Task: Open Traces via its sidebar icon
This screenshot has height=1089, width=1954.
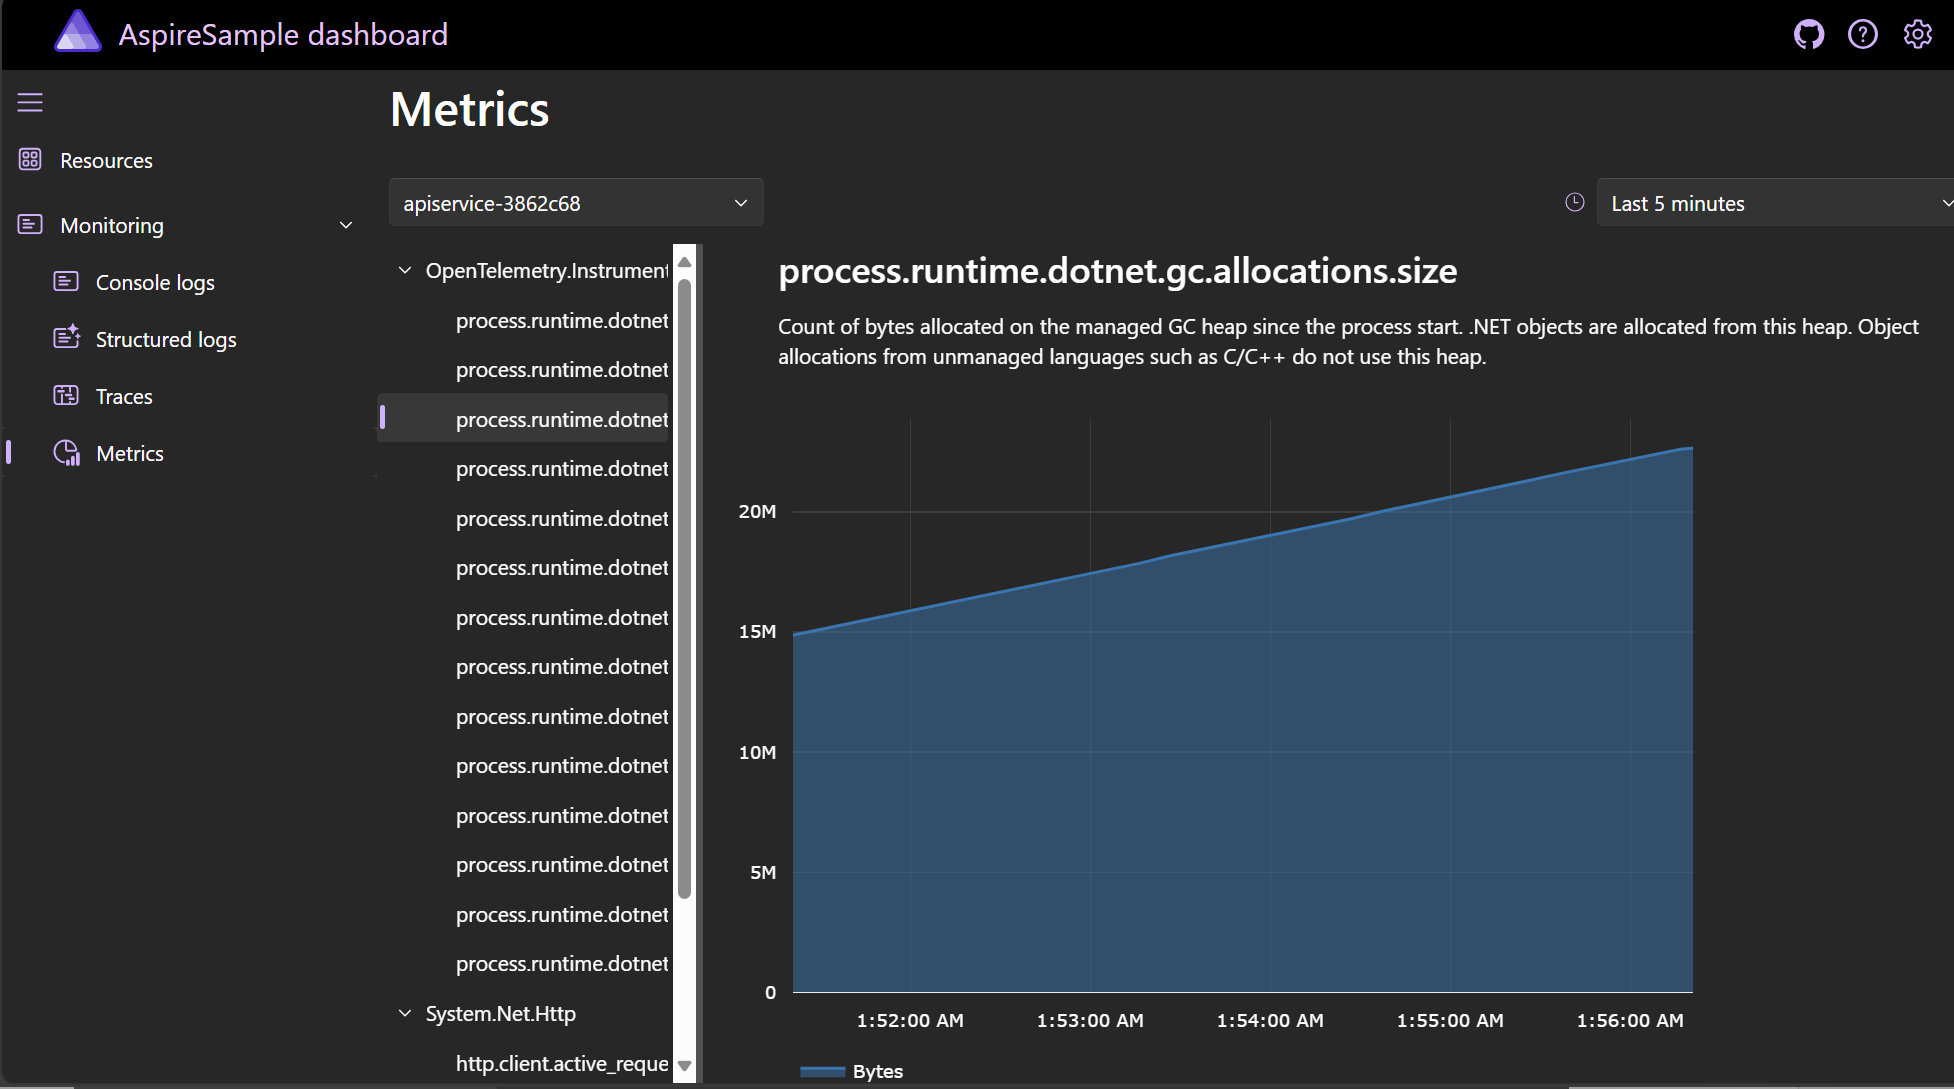Action: (66, 396)
